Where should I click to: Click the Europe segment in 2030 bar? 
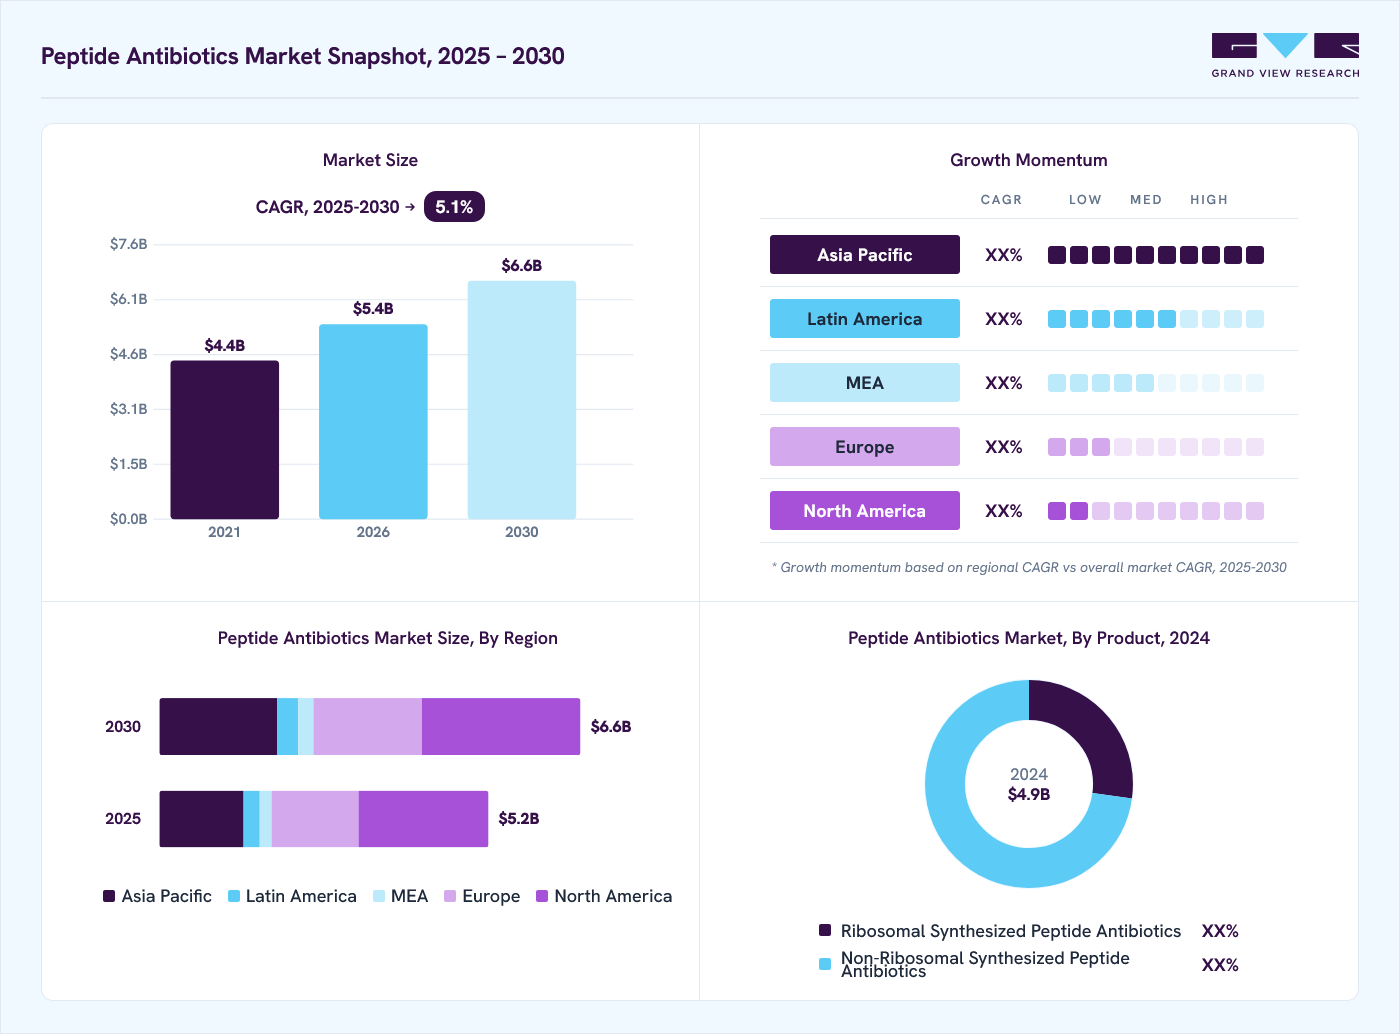tap(368, 727)
